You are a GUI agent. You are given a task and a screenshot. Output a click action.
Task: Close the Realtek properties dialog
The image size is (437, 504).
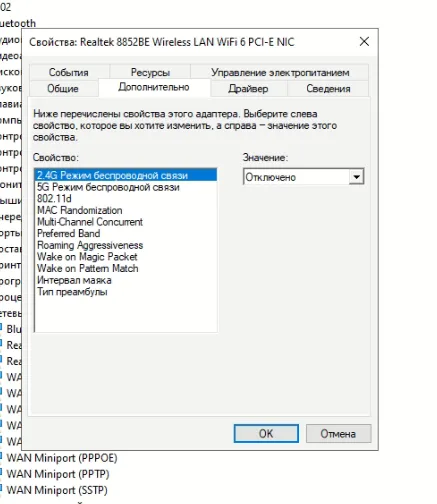tap(364, 42)
